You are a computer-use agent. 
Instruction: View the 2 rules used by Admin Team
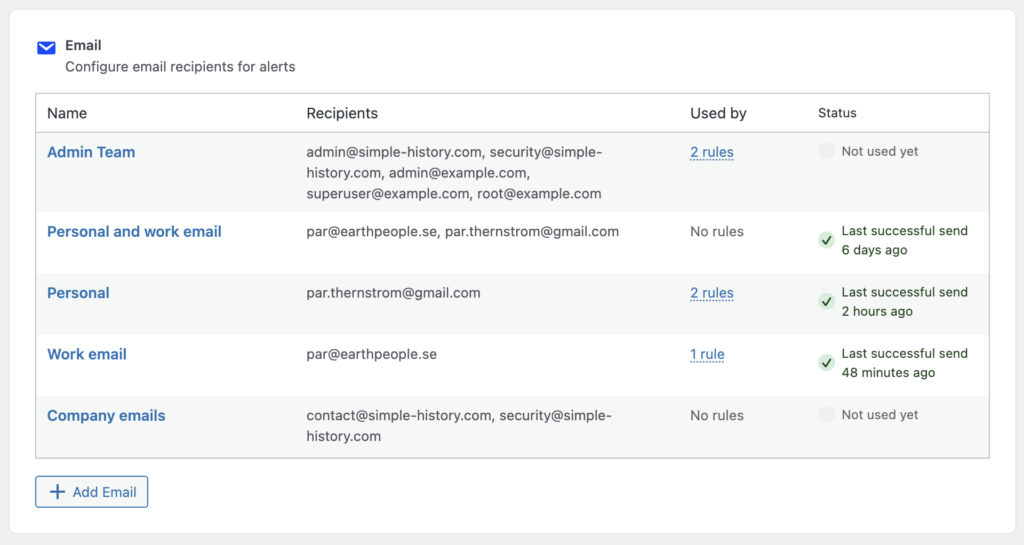pos(711,152)
